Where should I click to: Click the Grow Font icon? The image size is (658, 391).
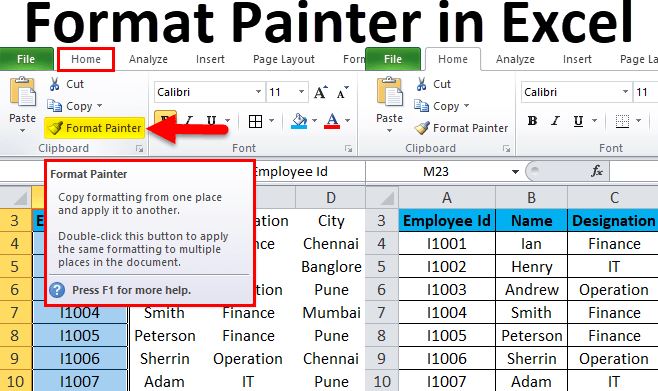[321, 93]
